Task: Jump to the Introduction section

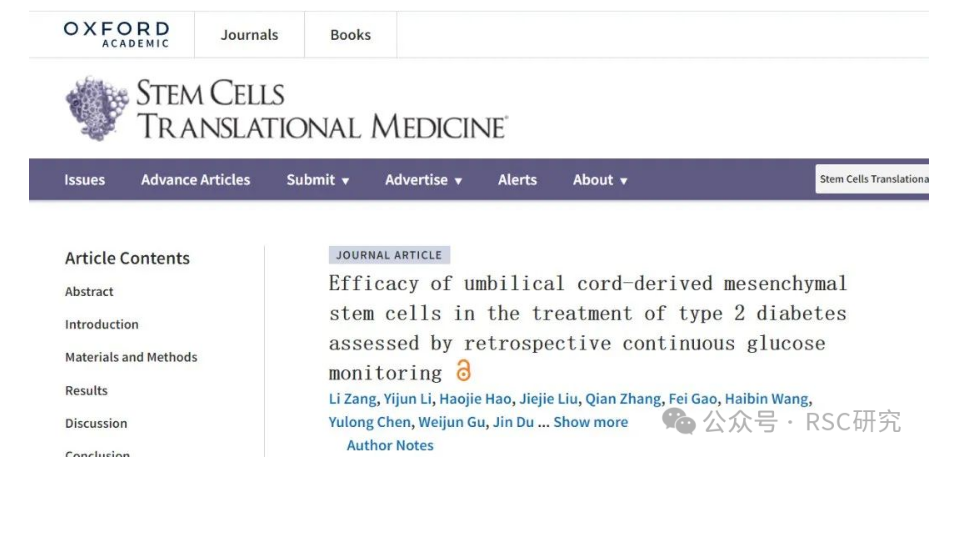Action: click(x=102, y=325)
